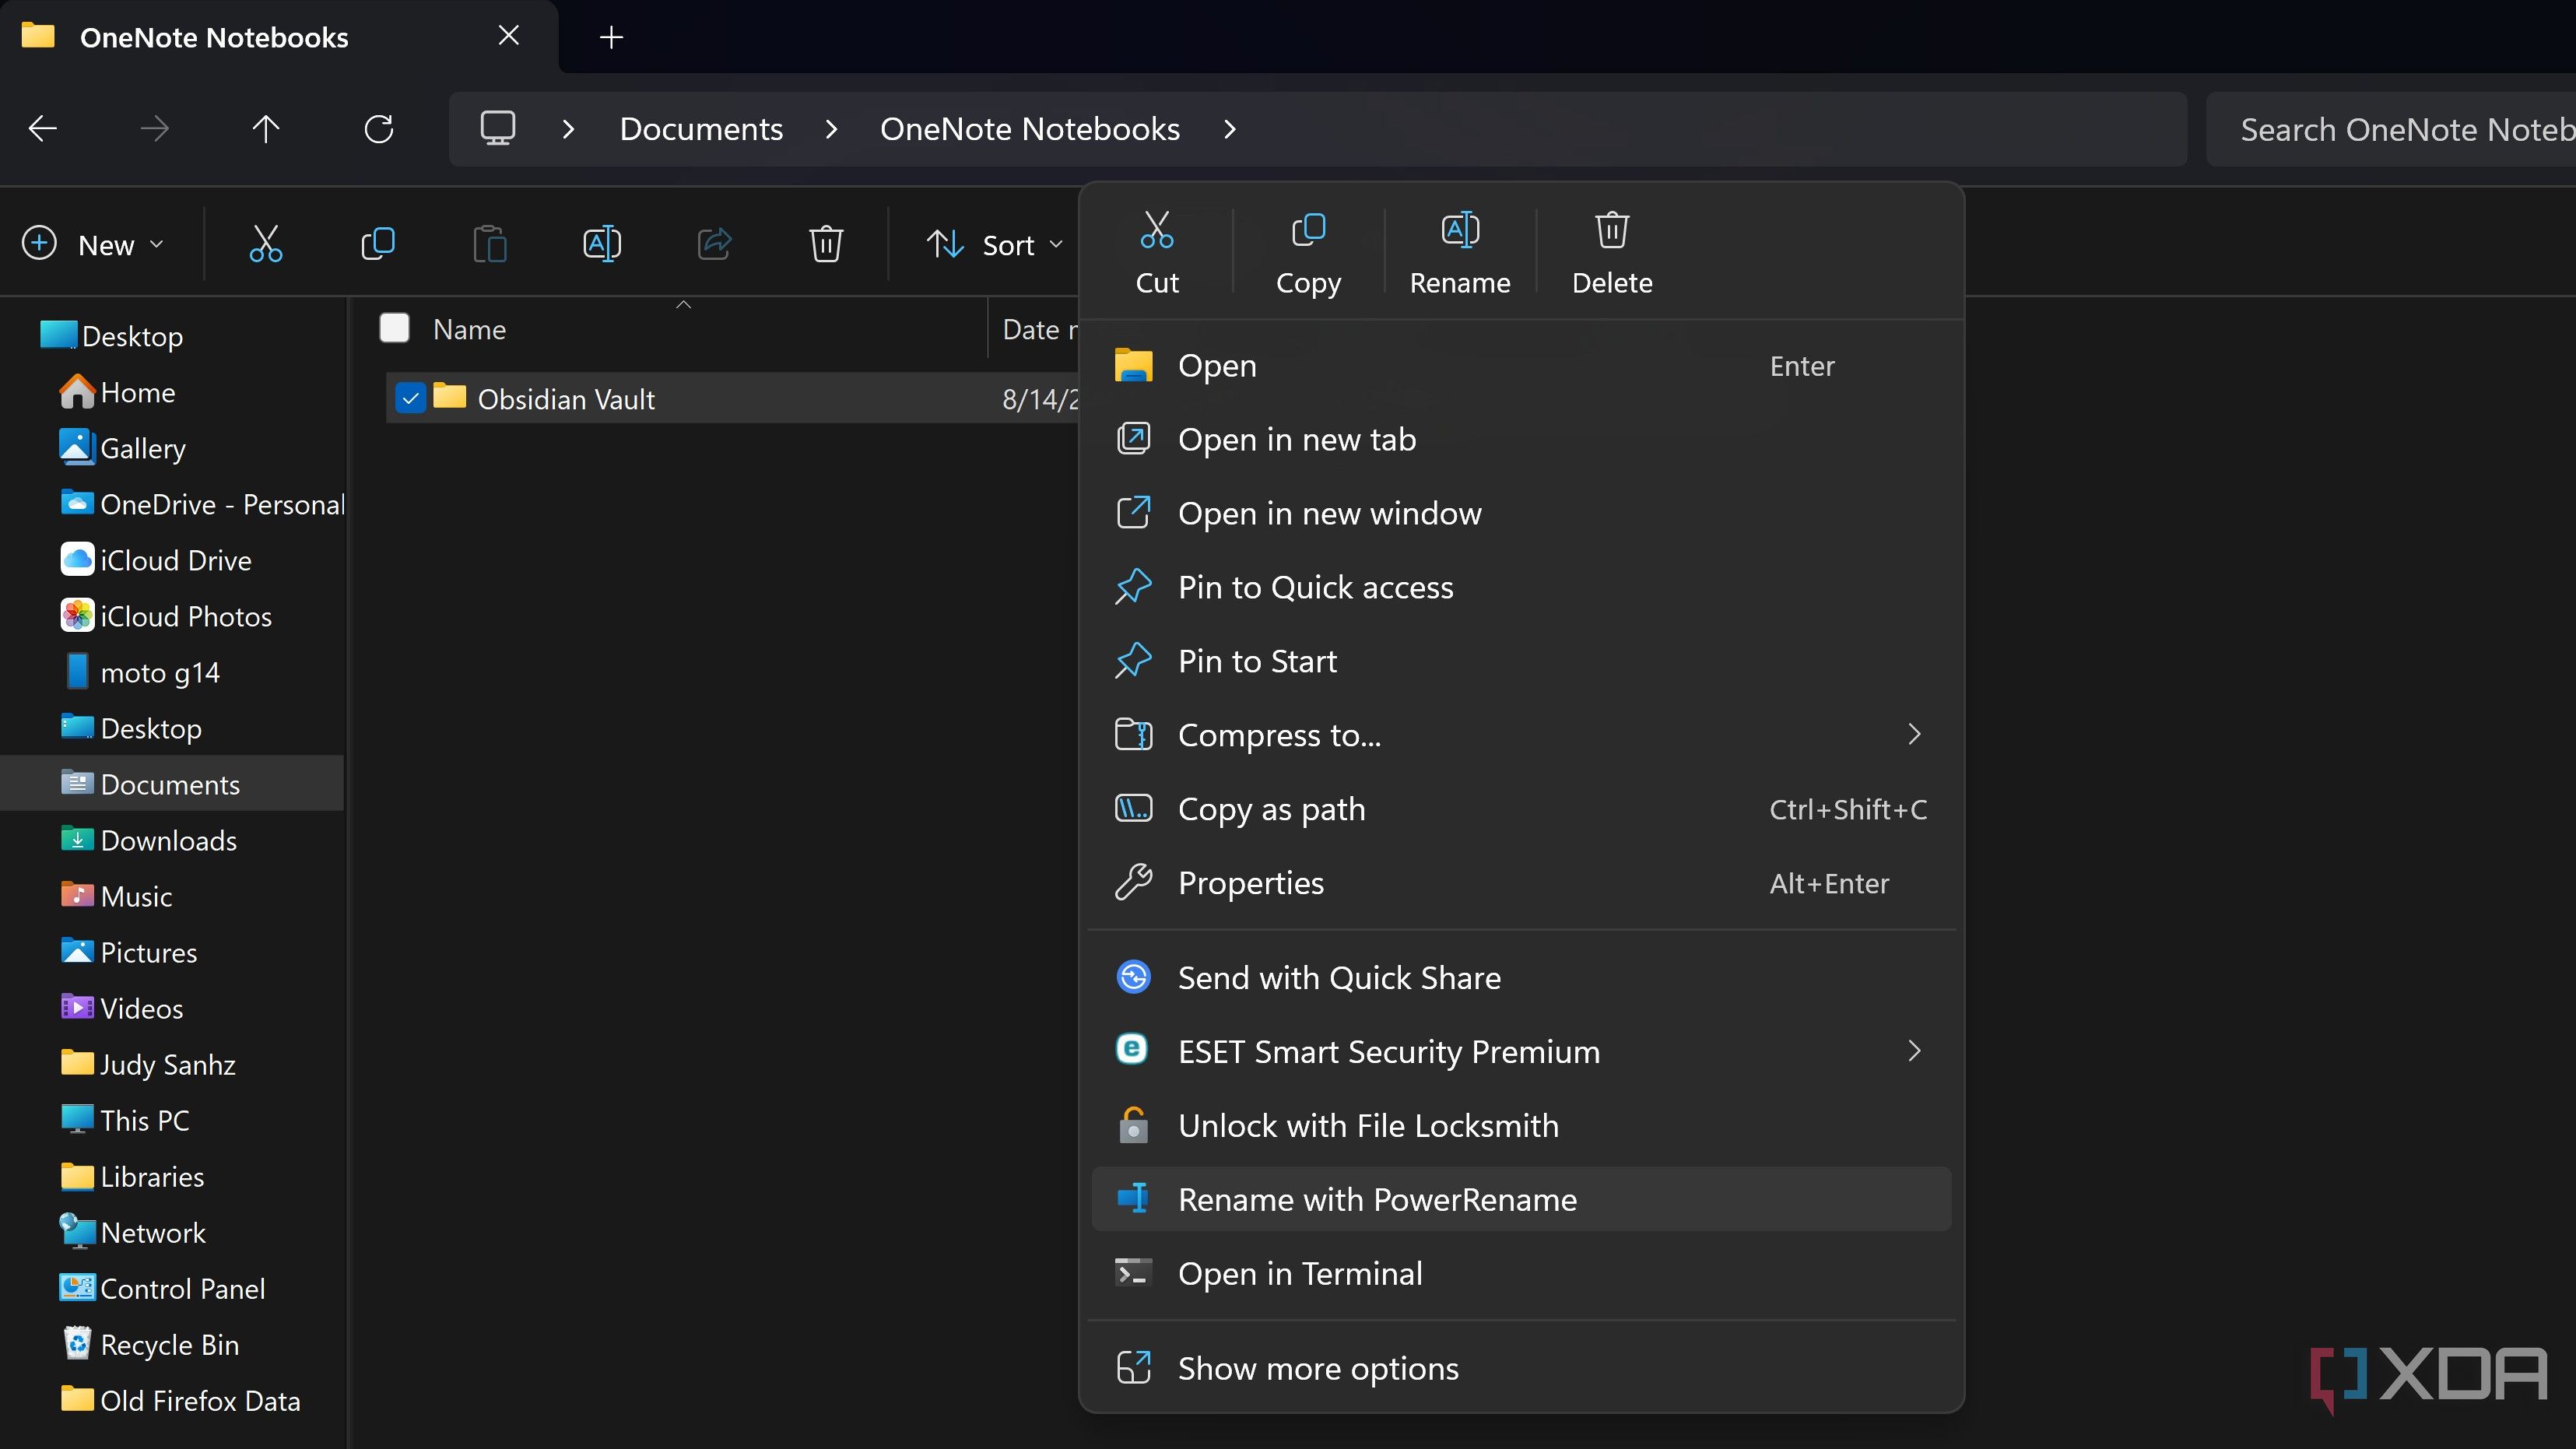Open the New dropdown menu
2576x1449 pixels.
pos(92,244)
